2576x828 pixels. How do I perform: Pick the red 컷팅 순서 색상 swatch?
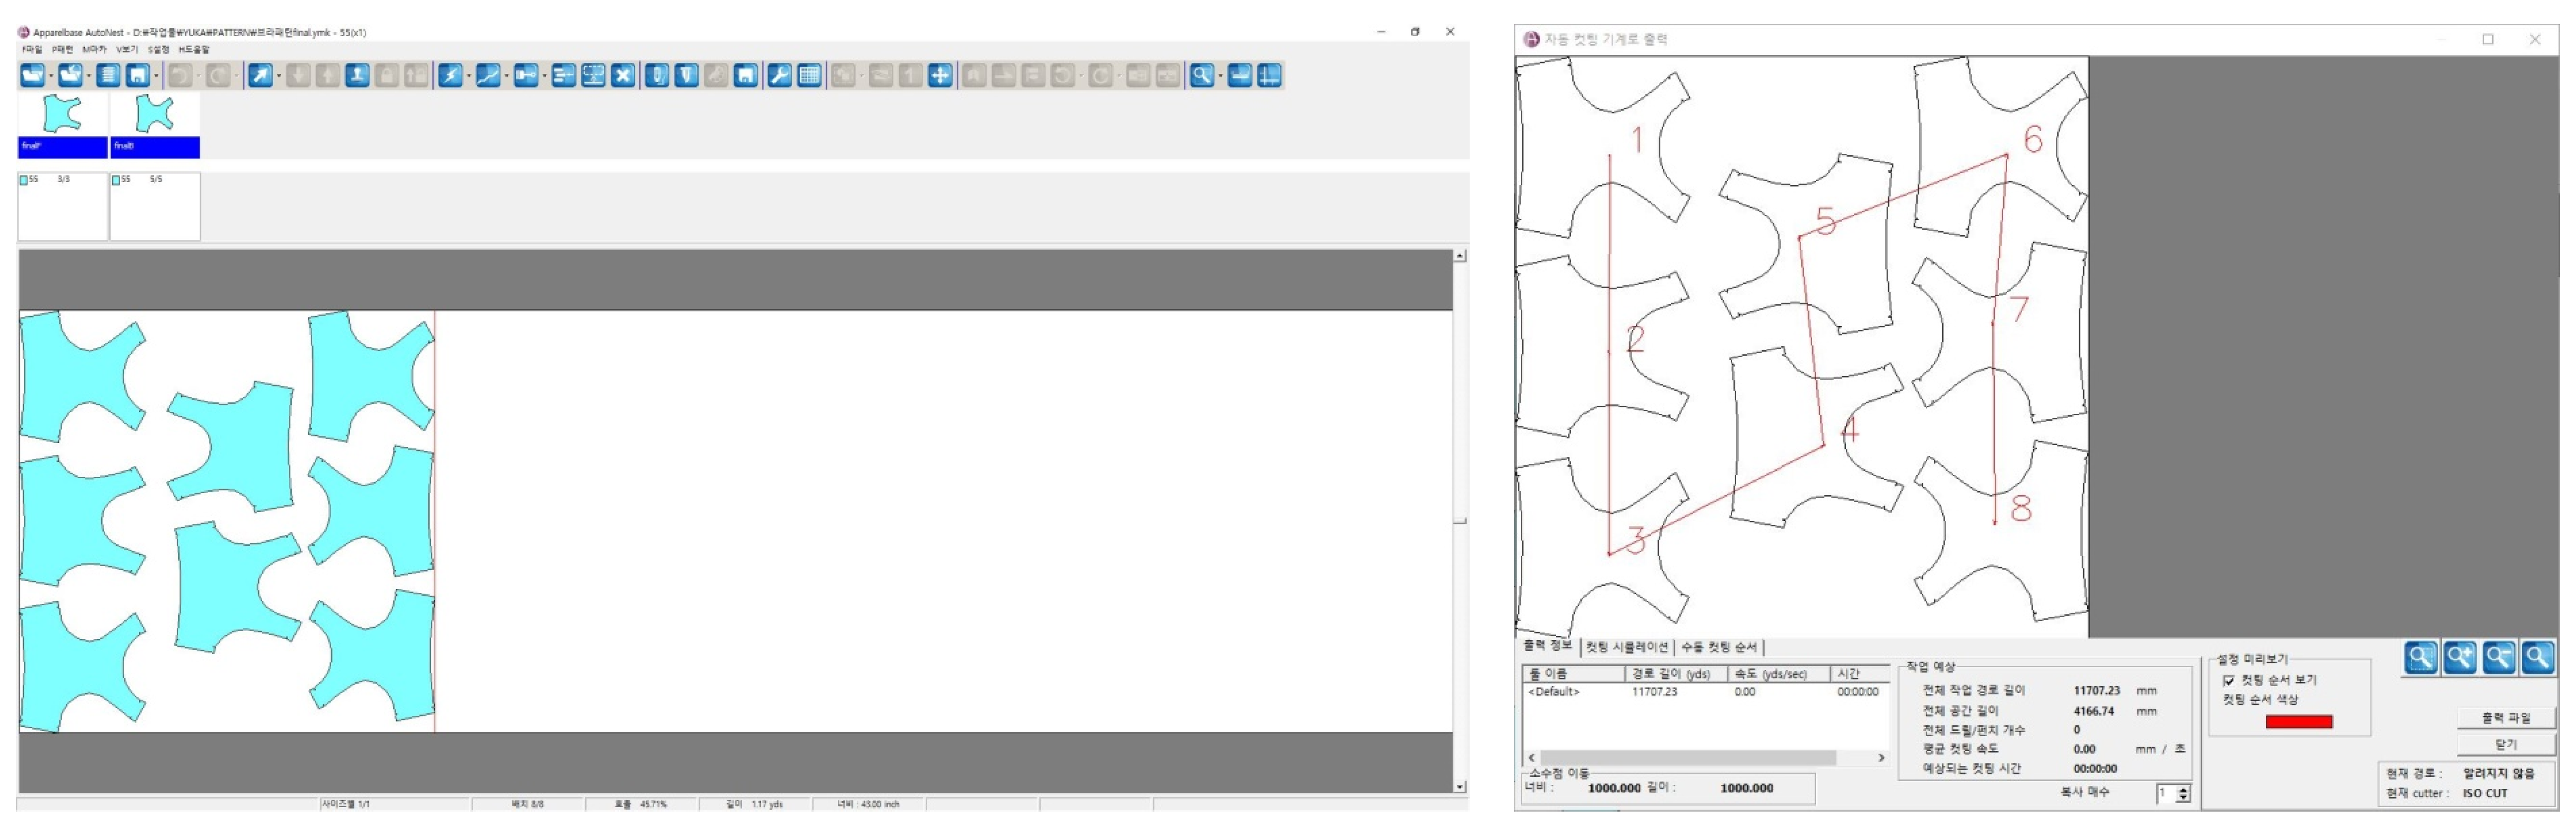(x=2298, y=721)
